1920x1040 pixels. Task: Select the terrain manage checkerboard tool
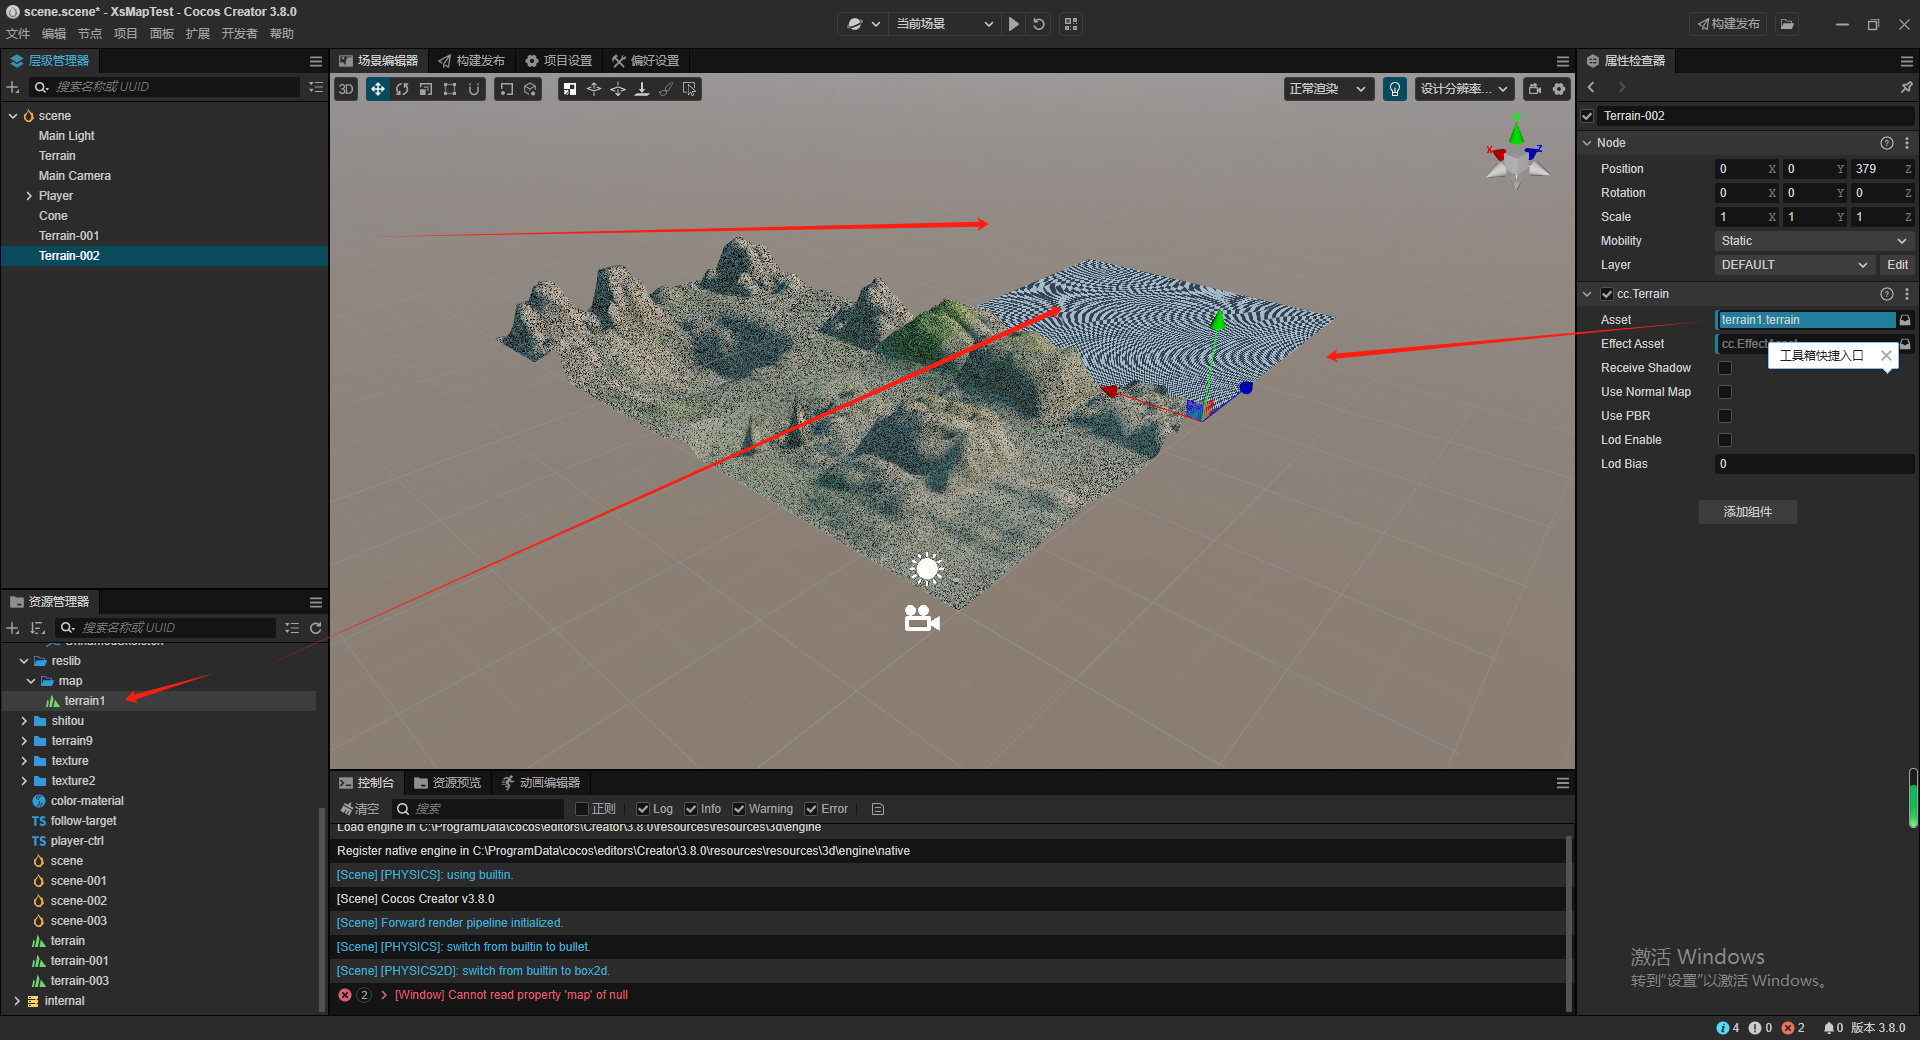[570, 89]
